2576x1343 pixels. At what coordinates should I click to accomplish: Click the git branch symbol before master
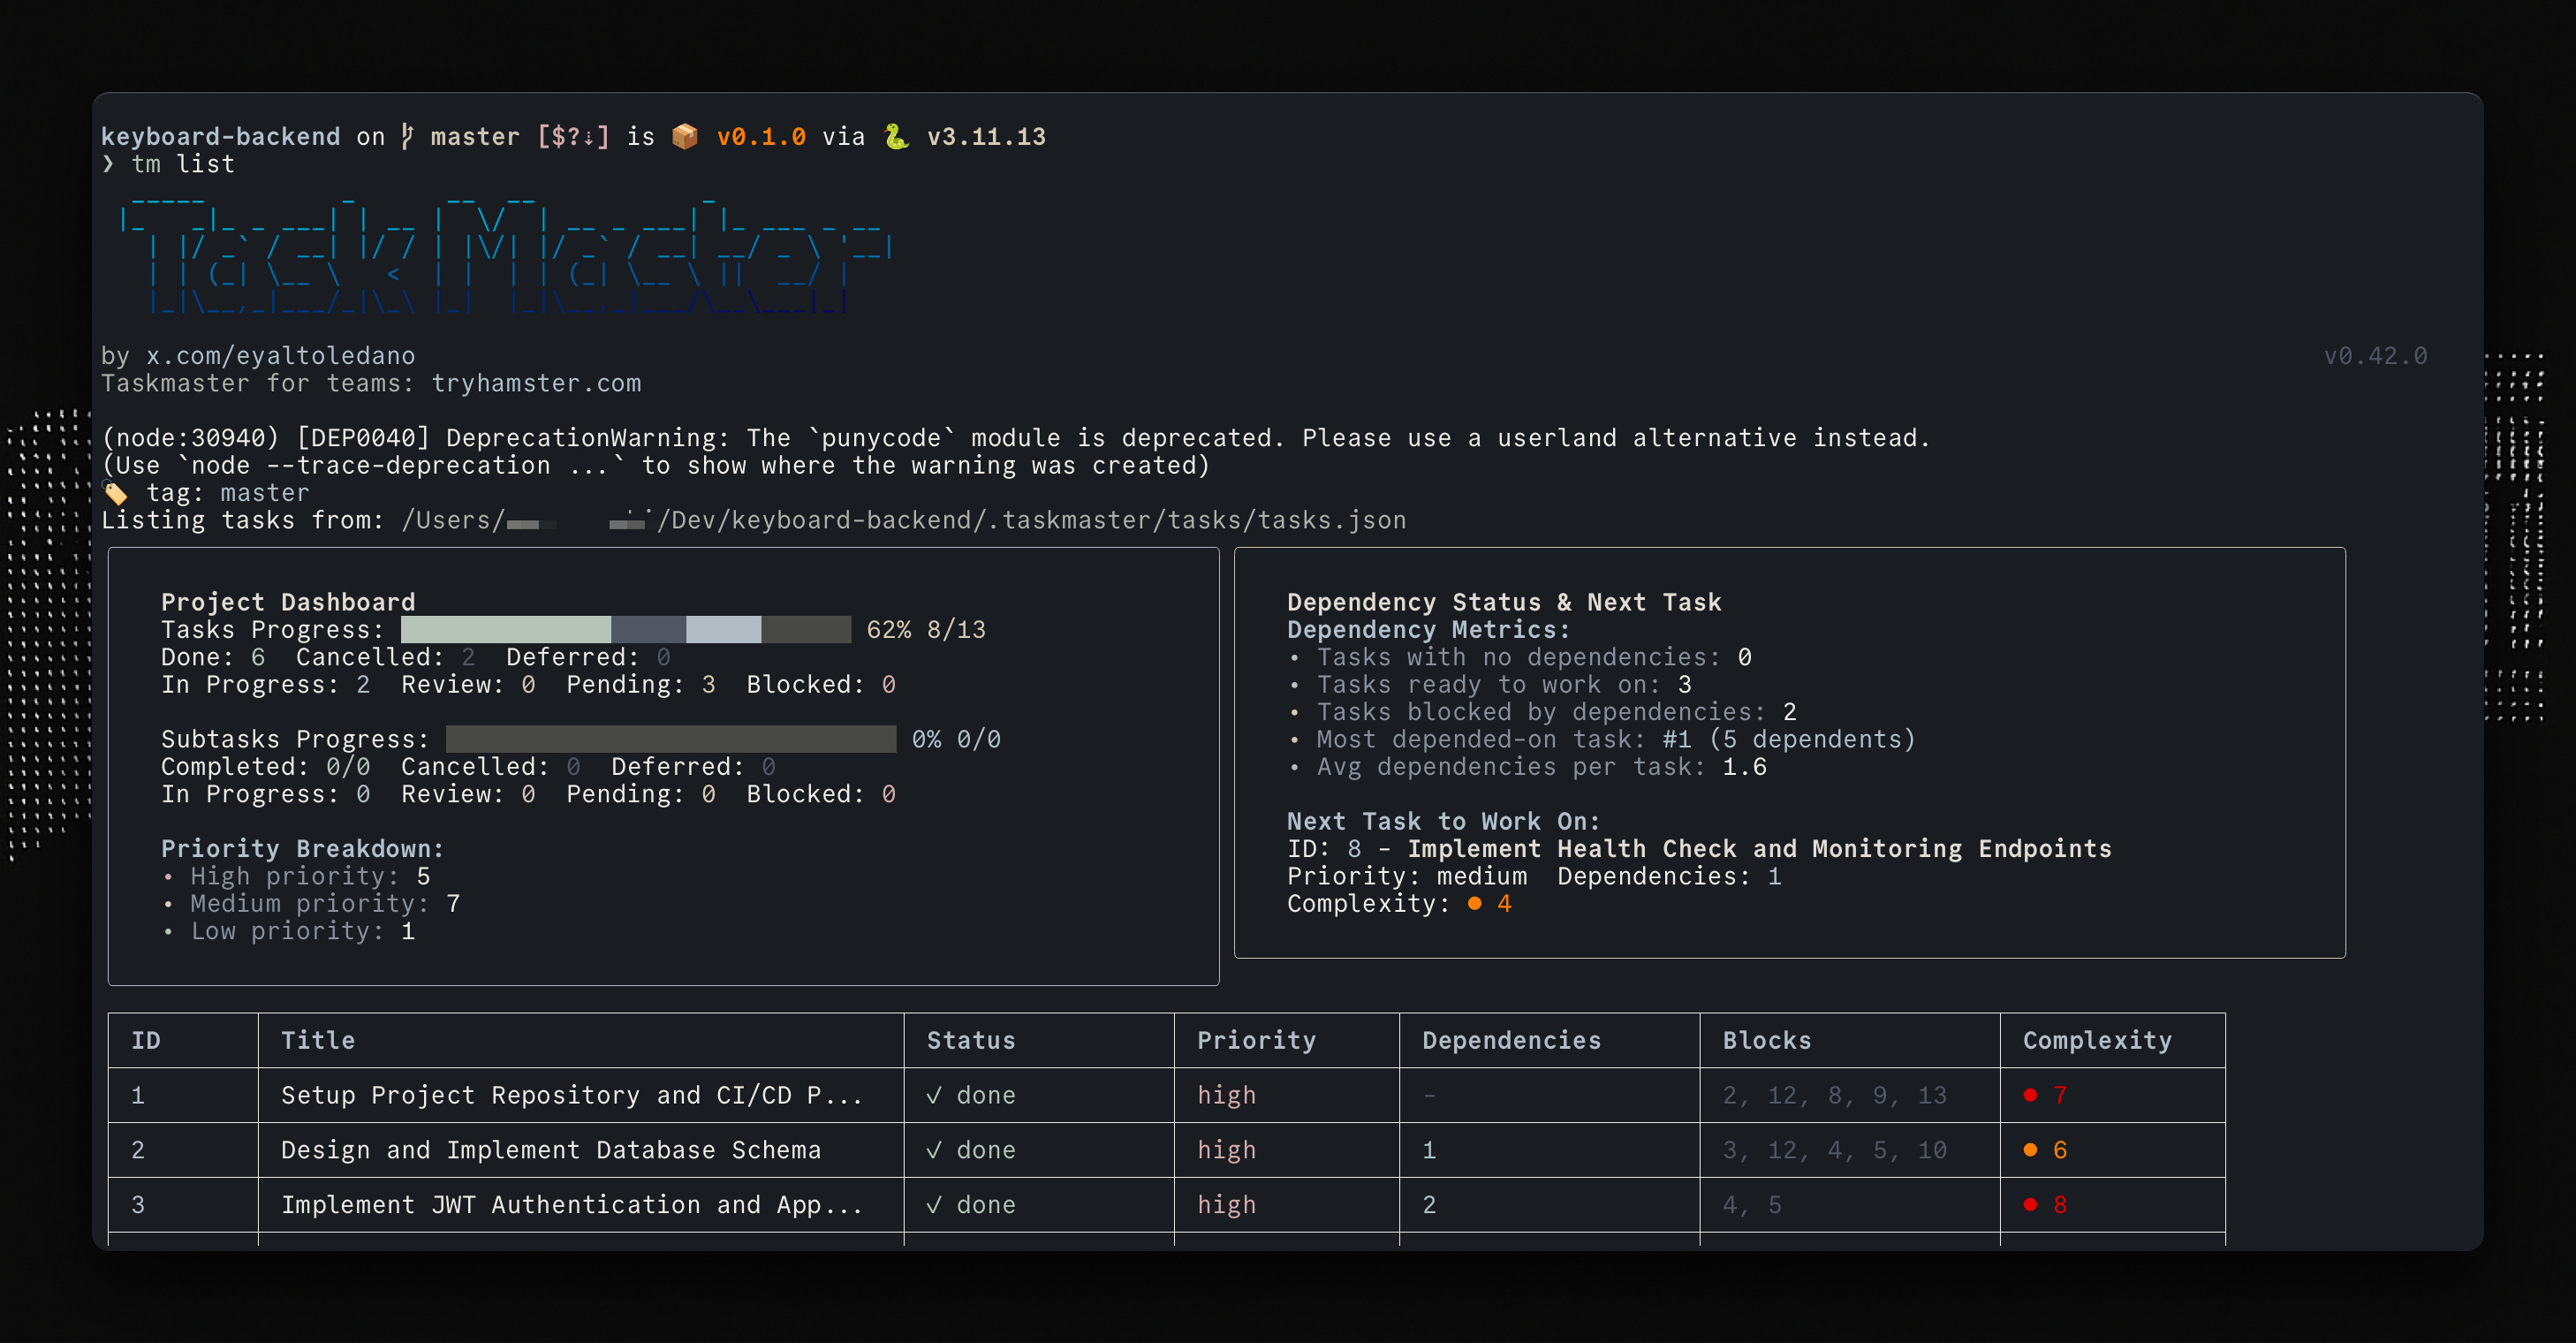(406, 136)
